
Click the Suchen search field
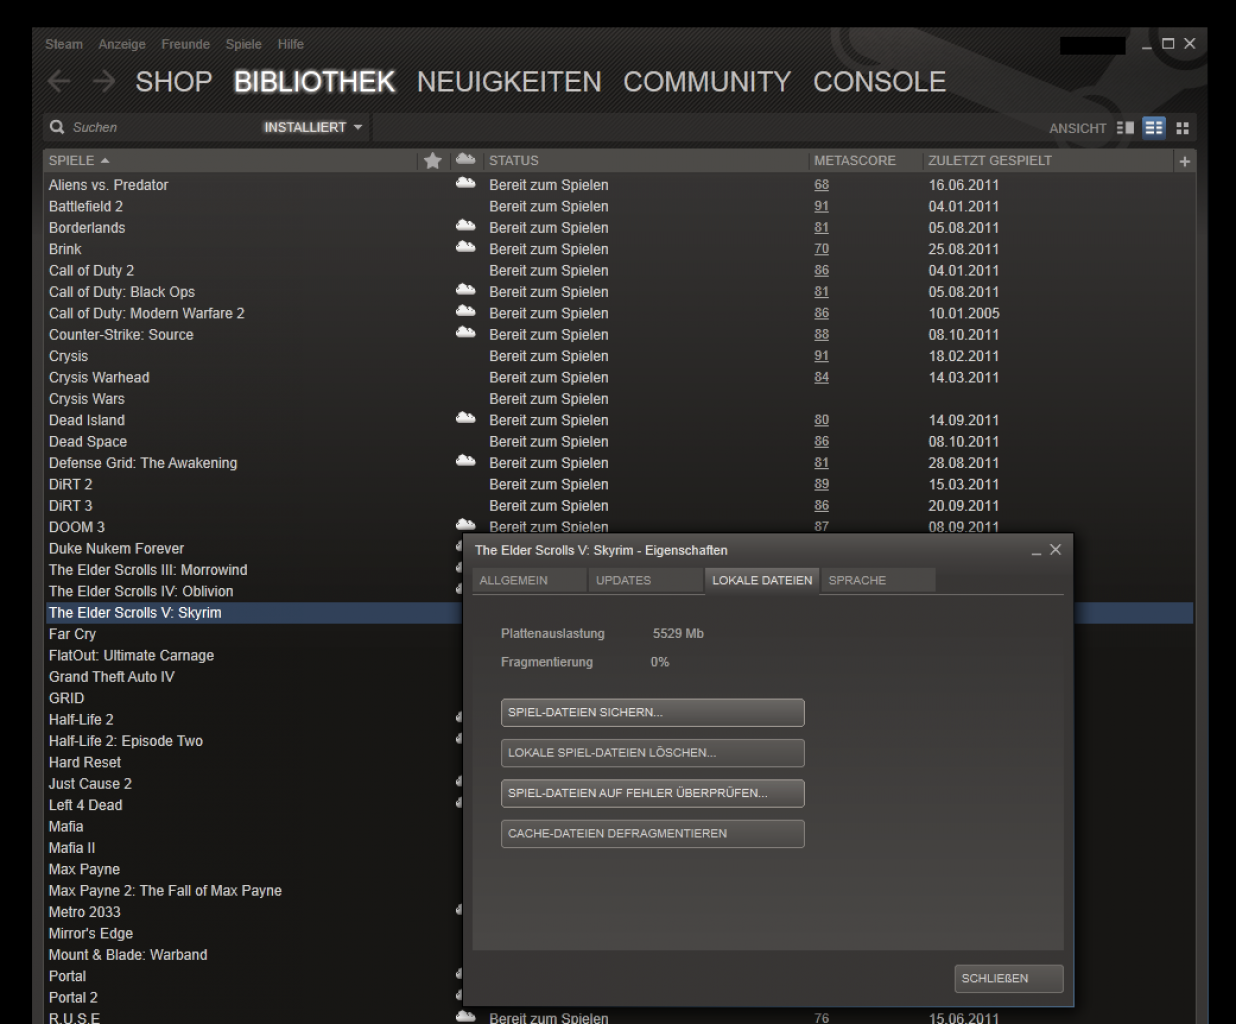160,127
